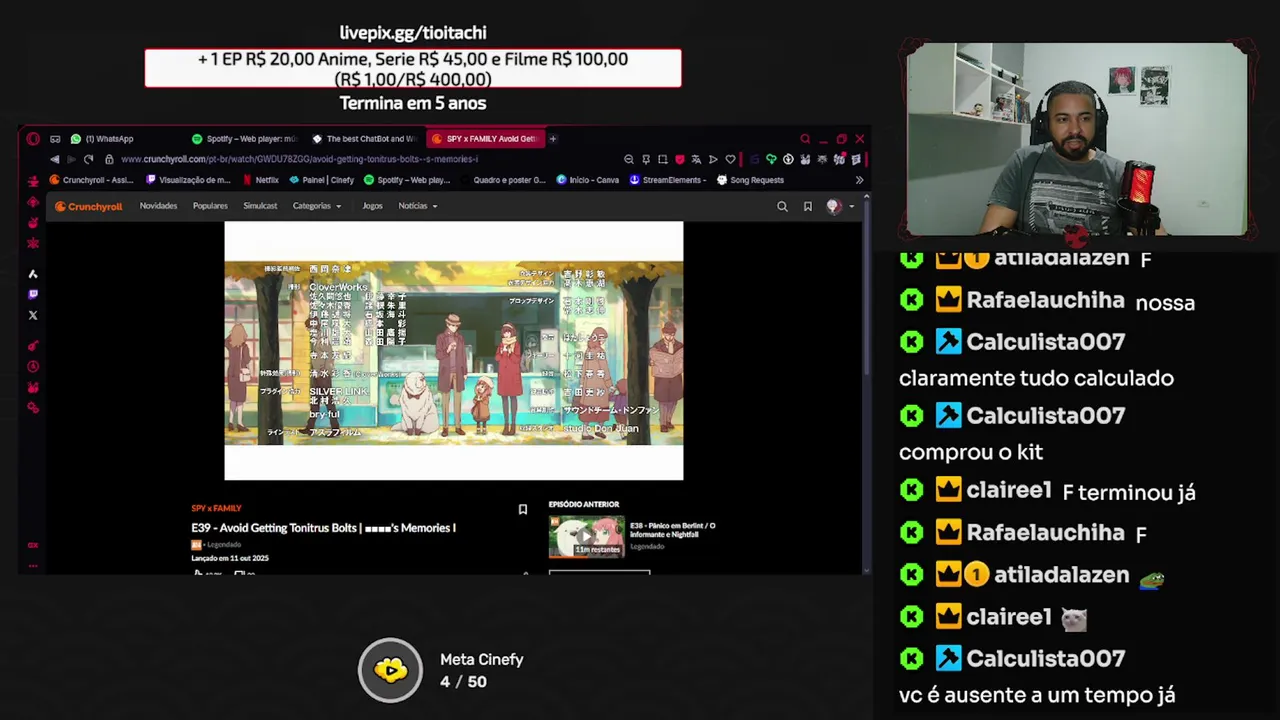
Task: Open the Twitch icon in browser sidebar
Action: click(33, 294)
